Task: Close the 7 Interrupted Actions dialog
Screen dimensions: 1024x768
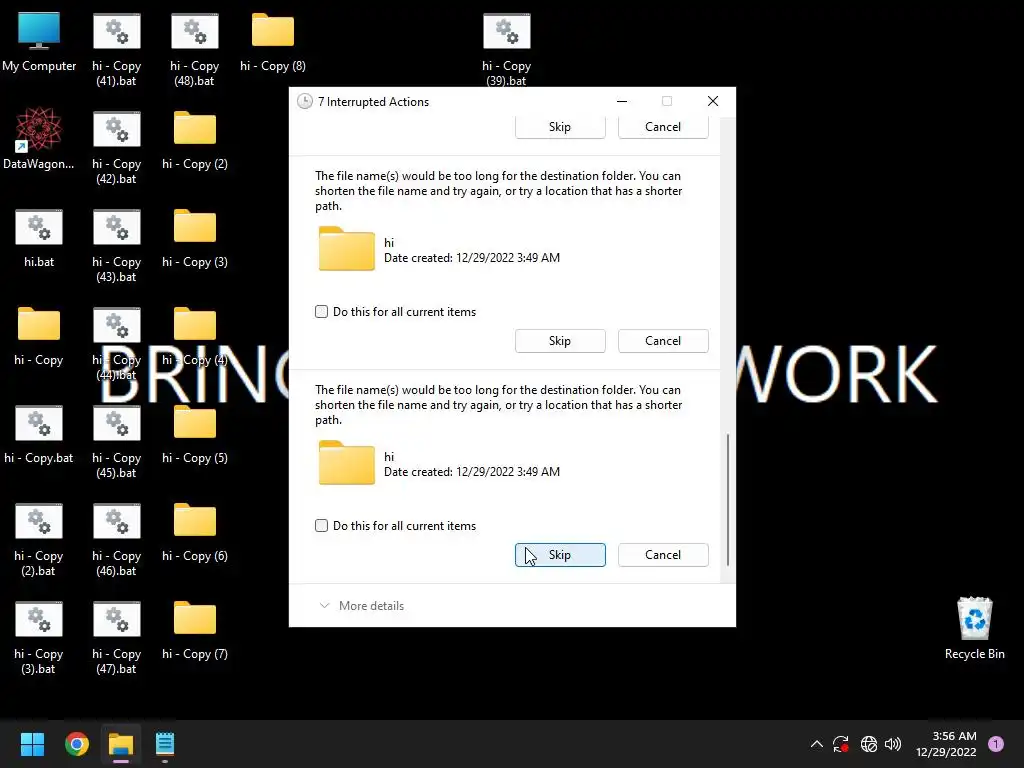Action: tap(713, 101)
